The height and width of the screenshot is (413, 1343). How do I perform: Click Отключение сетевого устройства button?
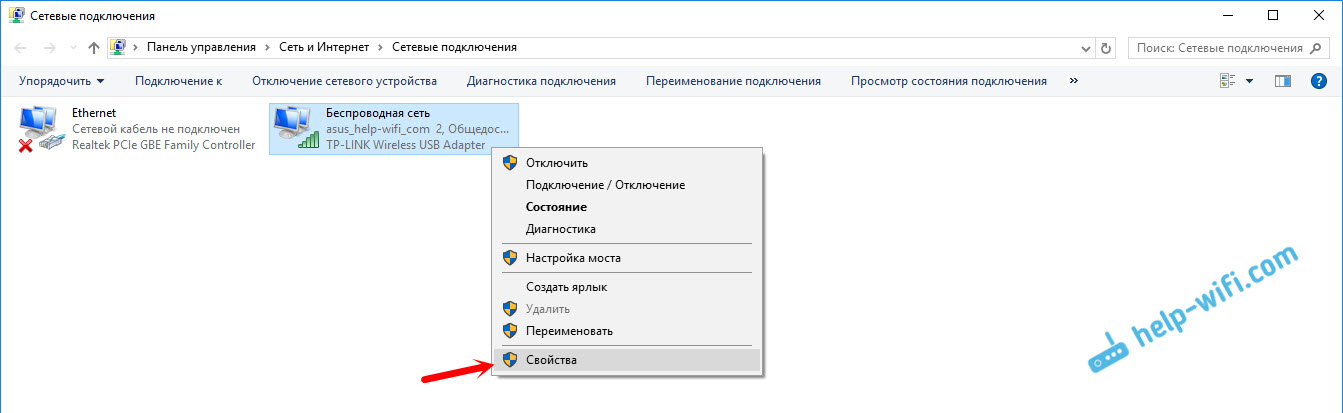344,81
